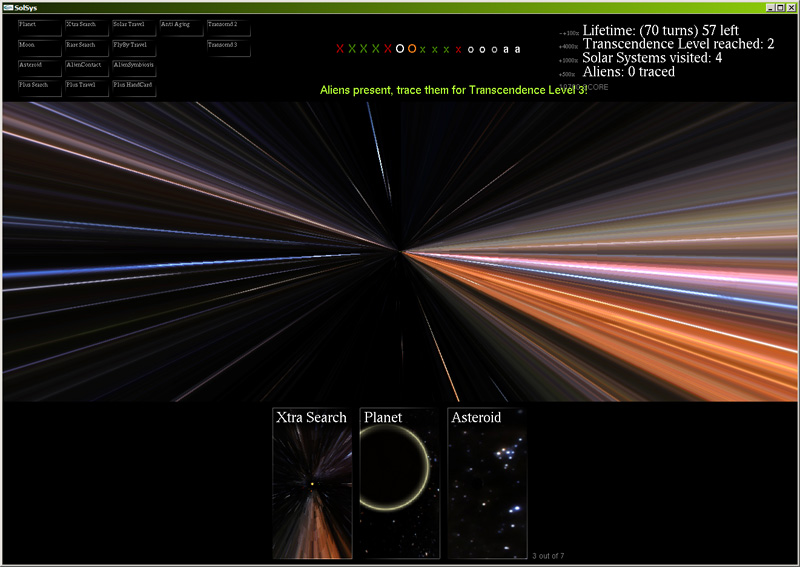Click the Plus HandCard mini card
Screen dimensions: 800x567
coord(134,88)
